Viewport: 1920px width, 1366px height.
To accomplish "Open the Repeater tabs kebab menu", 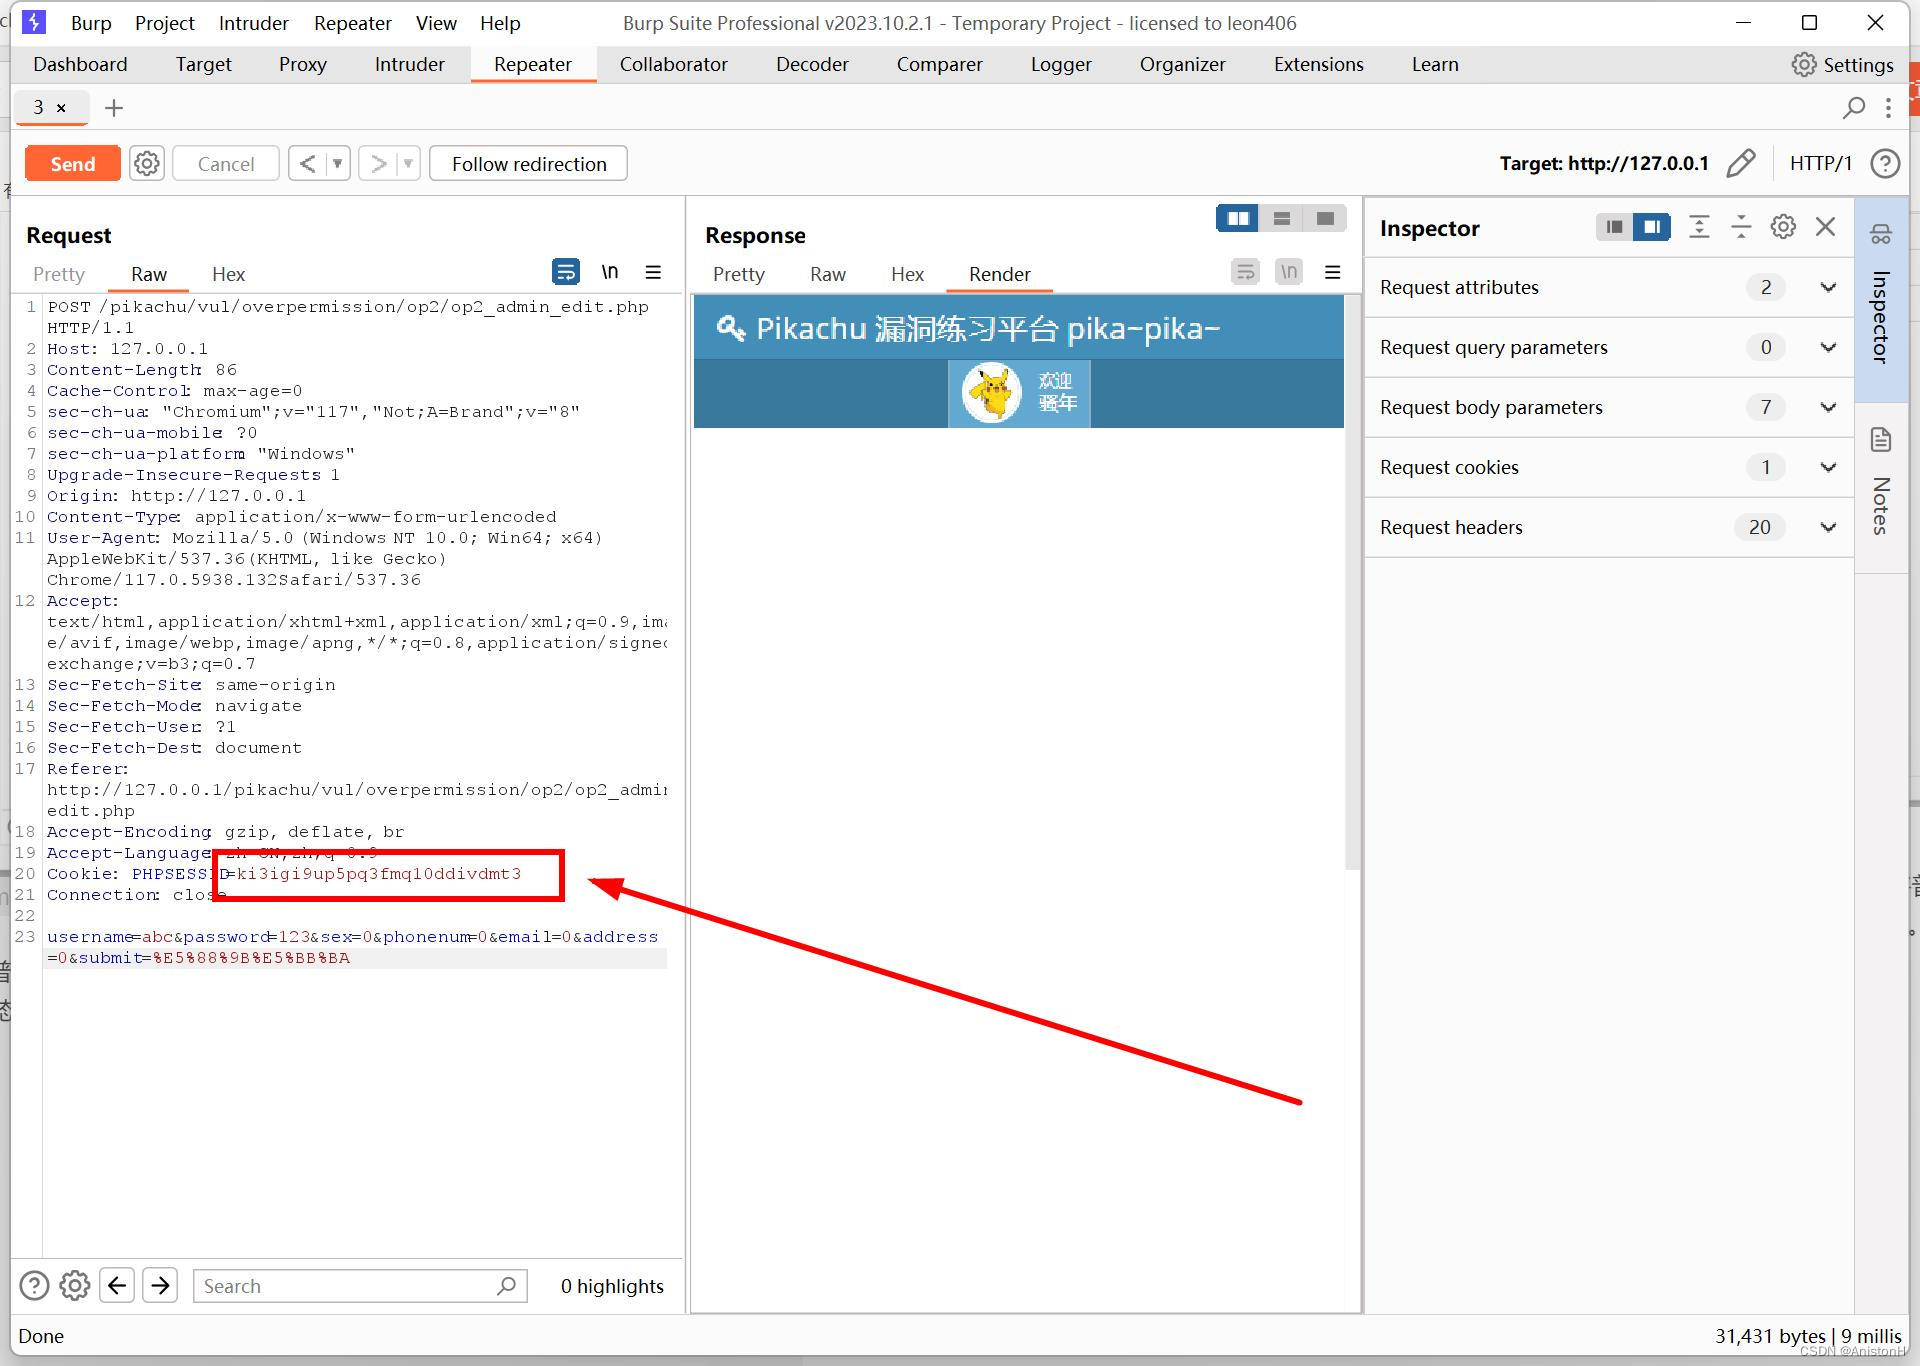I will (x=1888, y=108).
